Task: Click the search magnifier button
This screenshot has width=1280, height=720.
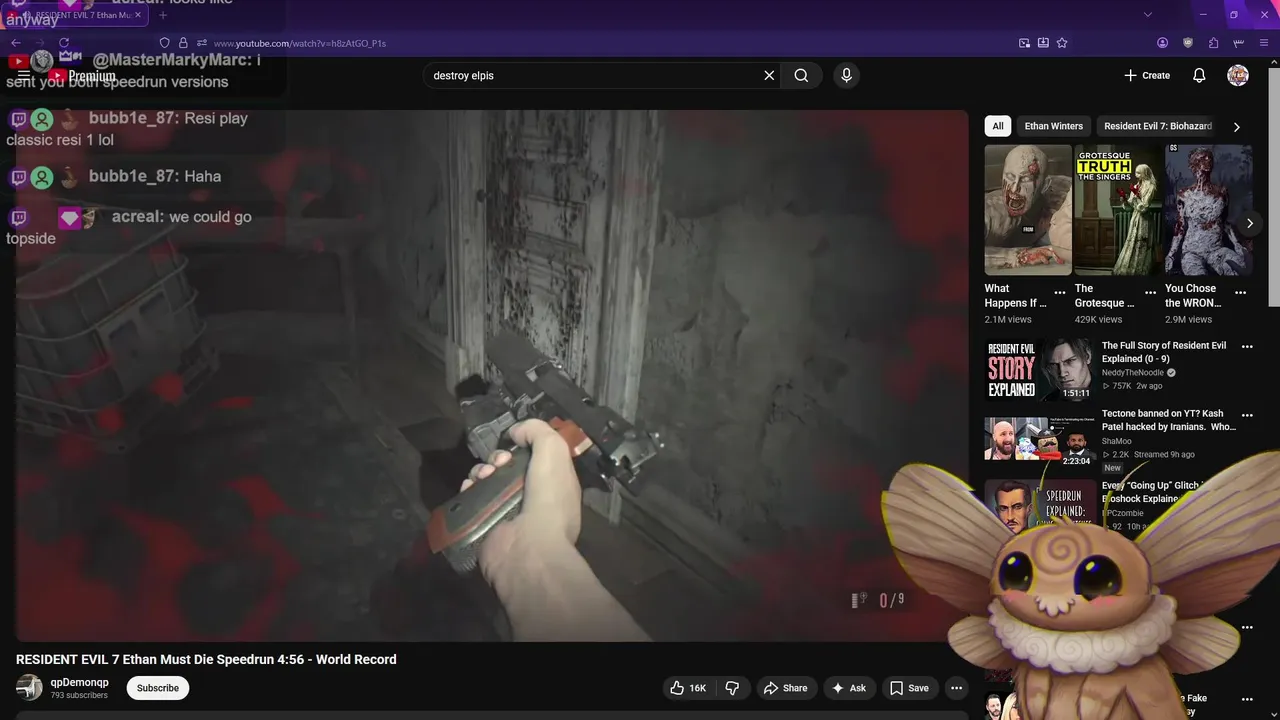Action: (801, 75)
